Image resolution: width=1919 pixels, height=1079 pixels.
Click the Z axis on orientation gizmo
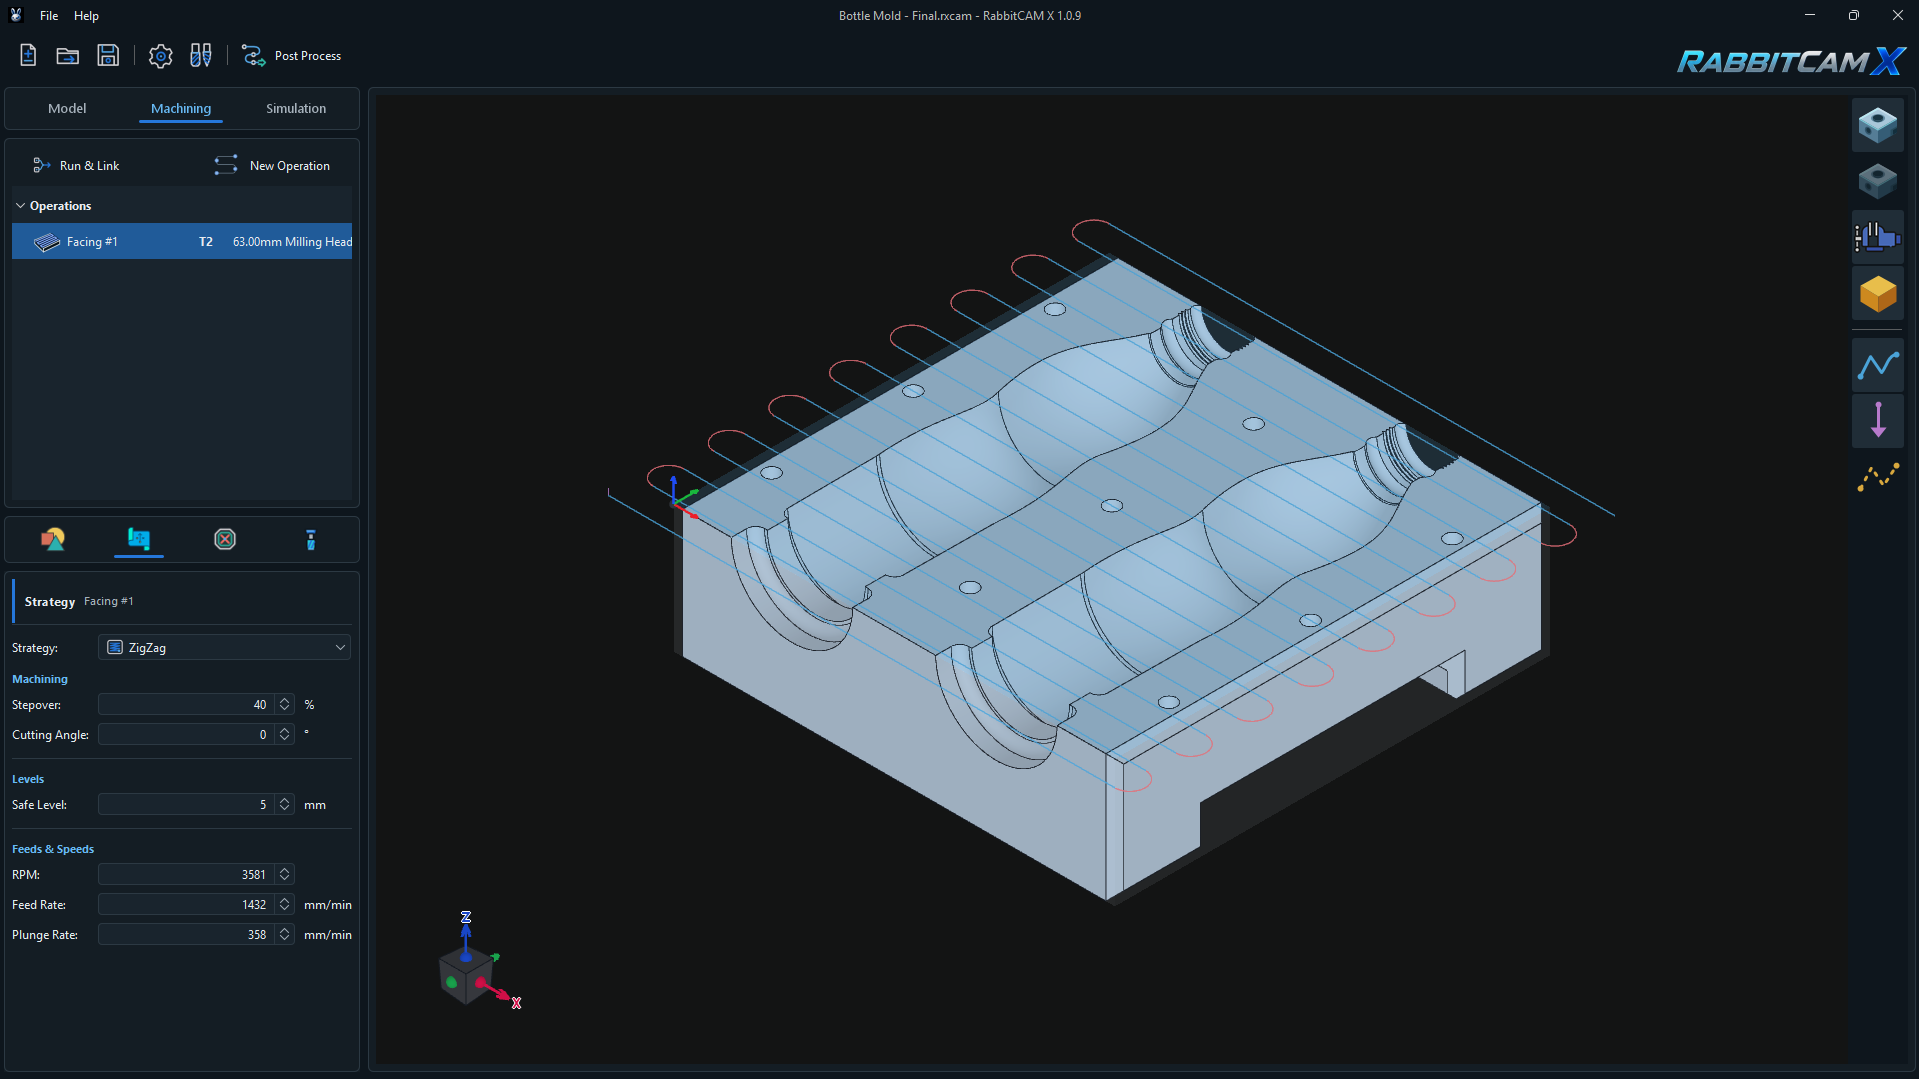(466, 918)
